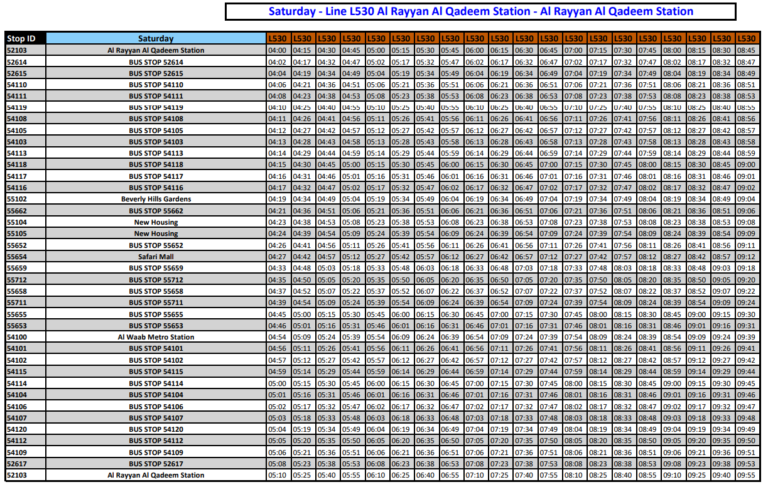Click stop ID 55654 cell
The width and height of the screenshot is (768, 487).
click(x=18, y=256)
